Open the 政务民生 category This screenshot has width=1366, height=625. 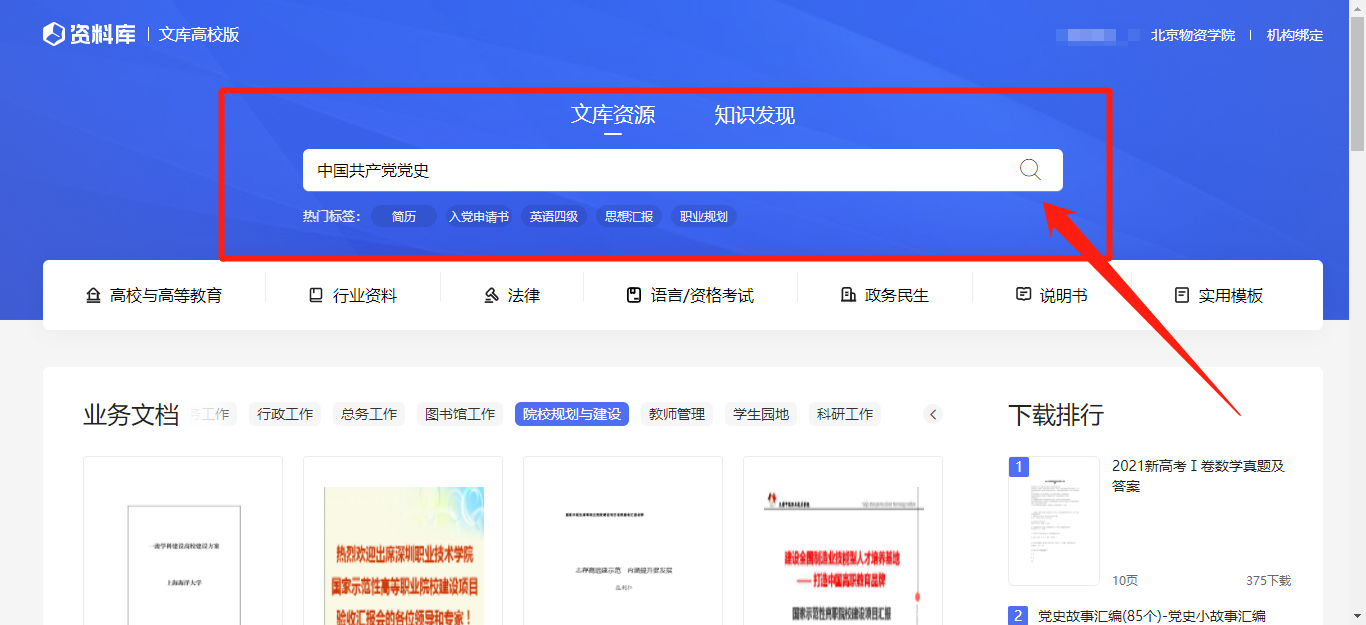884,295
